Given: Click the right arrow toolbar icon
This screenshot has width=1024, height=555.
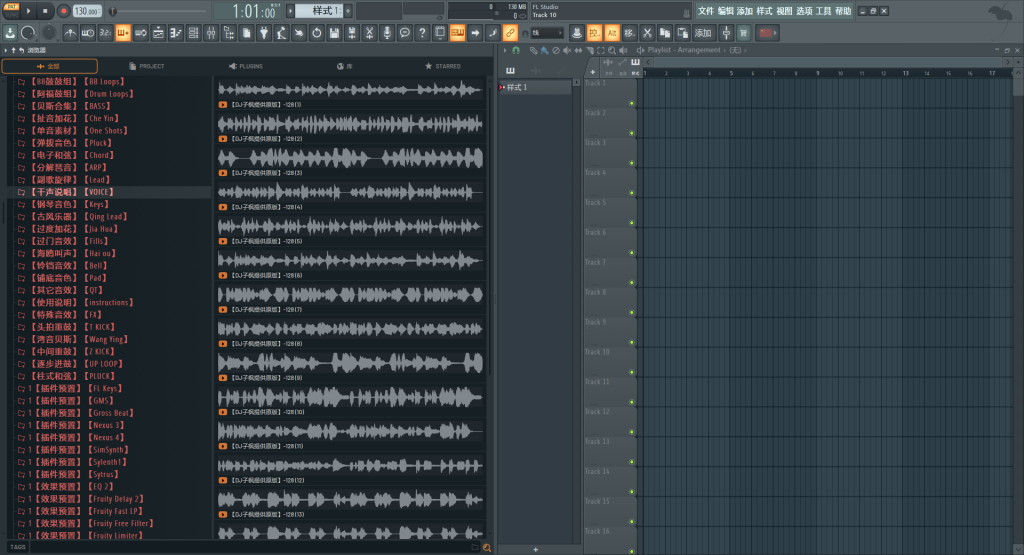Looking at the screenshot, I should pos(475,33).
